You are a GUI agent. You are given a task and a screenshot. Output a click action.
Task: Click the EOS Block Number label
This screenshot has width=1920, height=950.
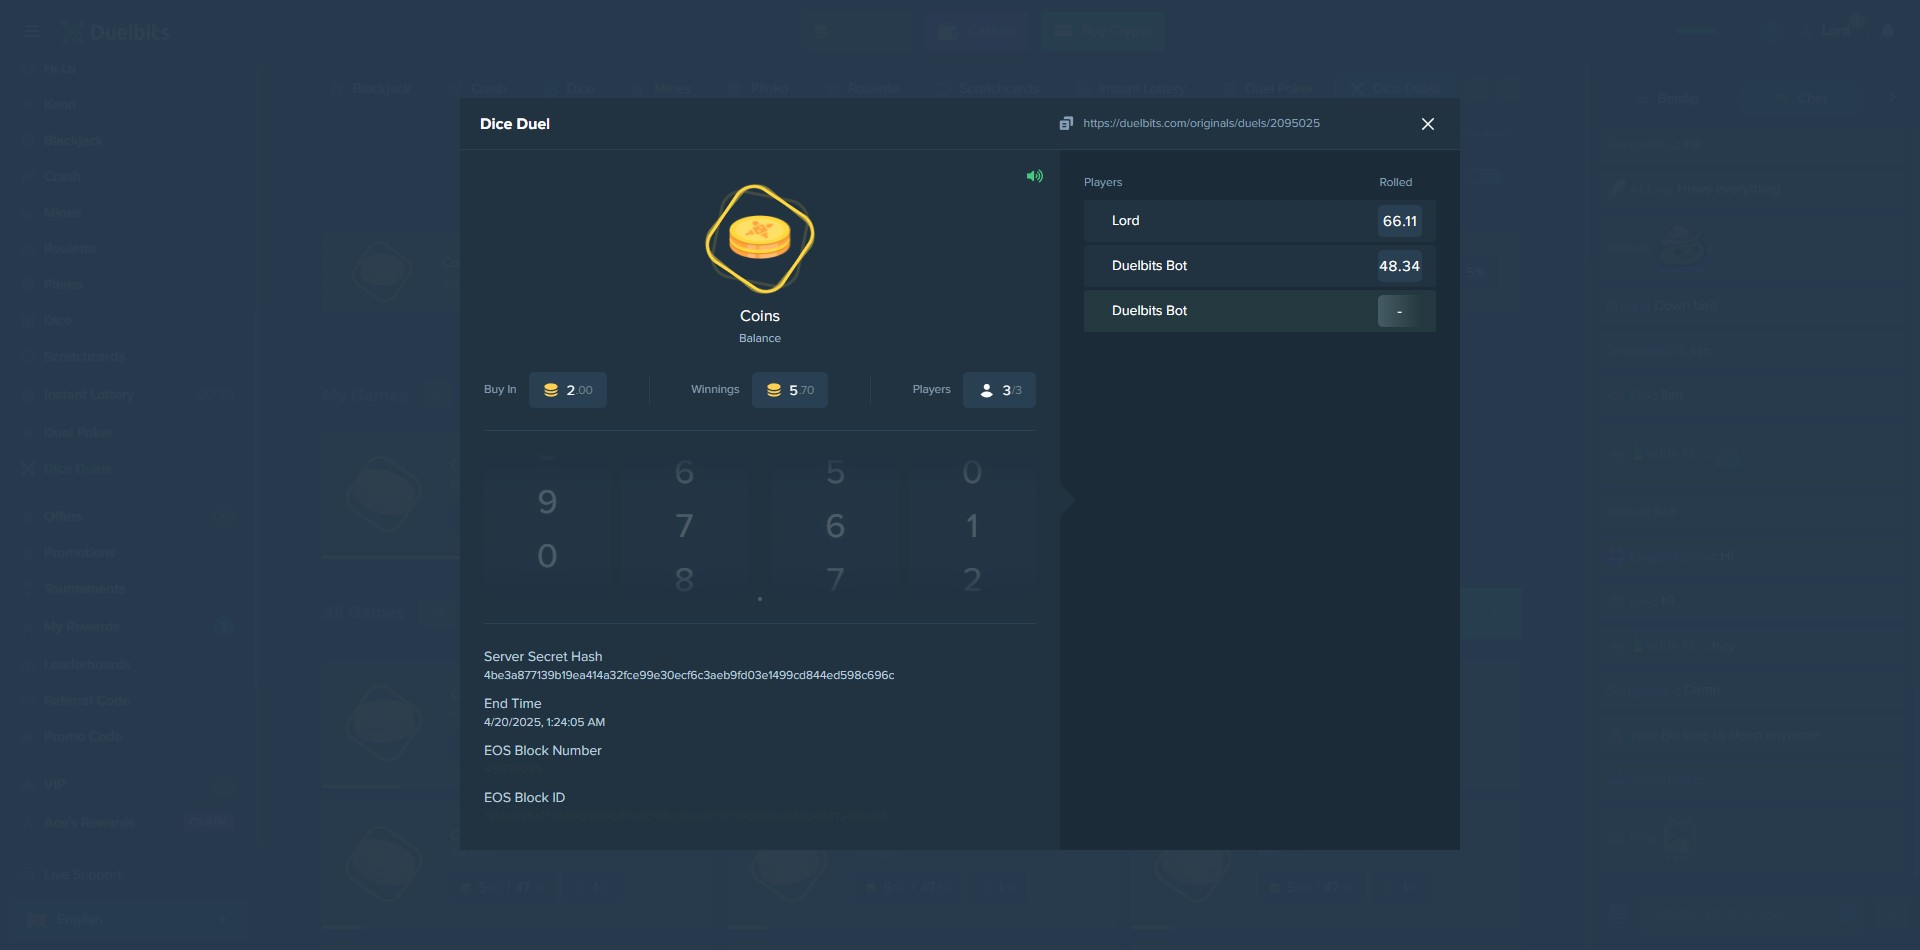[543, 750]
